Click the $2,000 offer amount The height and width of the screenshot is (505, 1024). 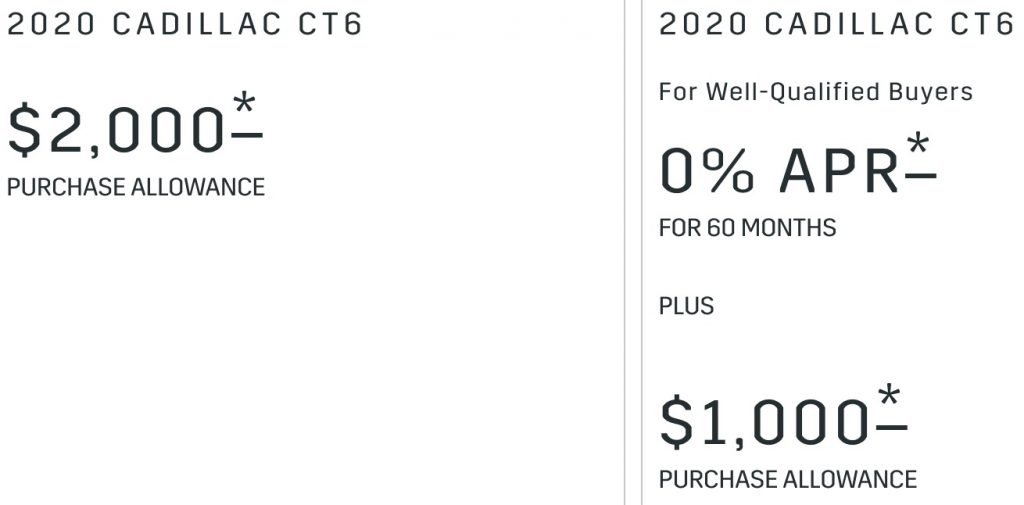tap(116, 130)
